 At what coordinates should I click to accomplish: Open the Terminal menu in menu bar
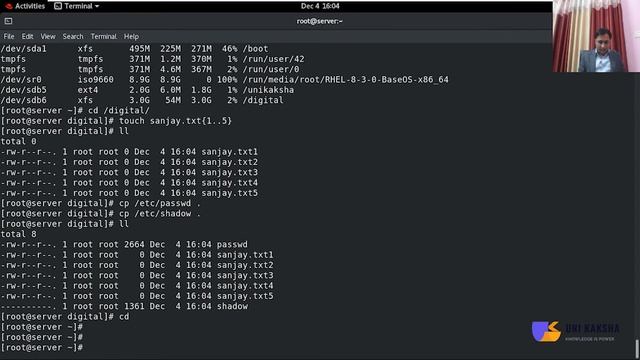pyautogui.click(x=103, y=36)
